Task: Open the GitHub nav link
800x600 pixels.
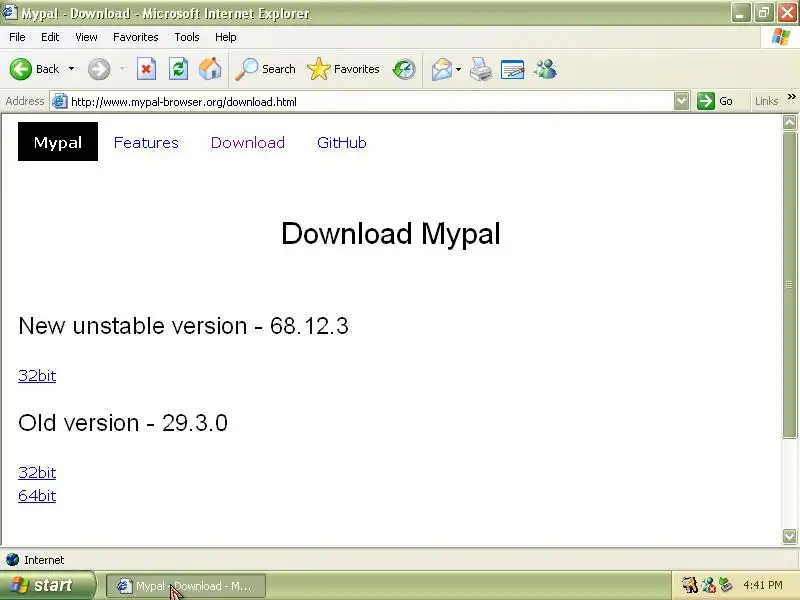Action: 342,142
